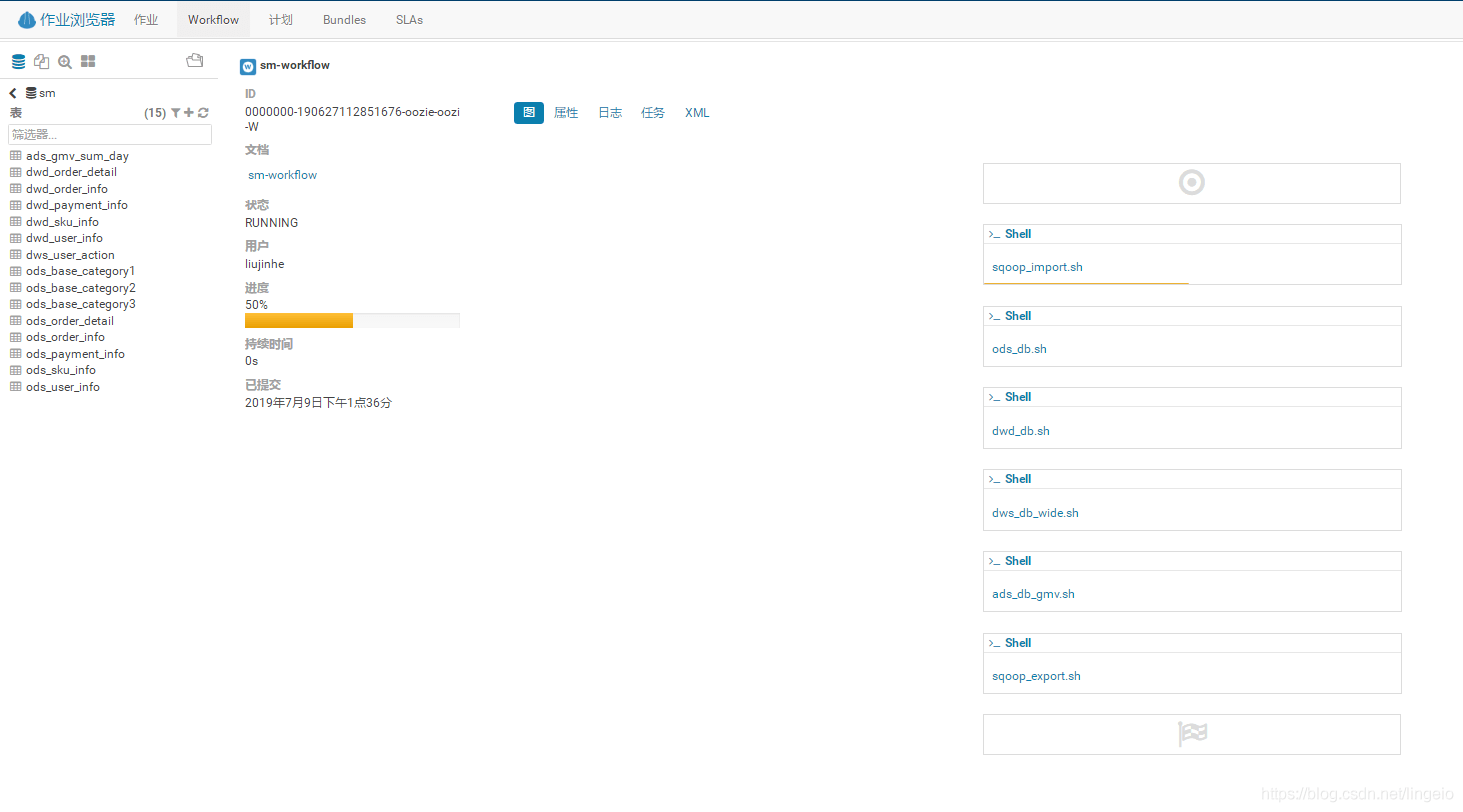Click the magnifier search icon in sidebar
Image resolution: width=1463 pixels, height=812 pixels.
(65, 62)
